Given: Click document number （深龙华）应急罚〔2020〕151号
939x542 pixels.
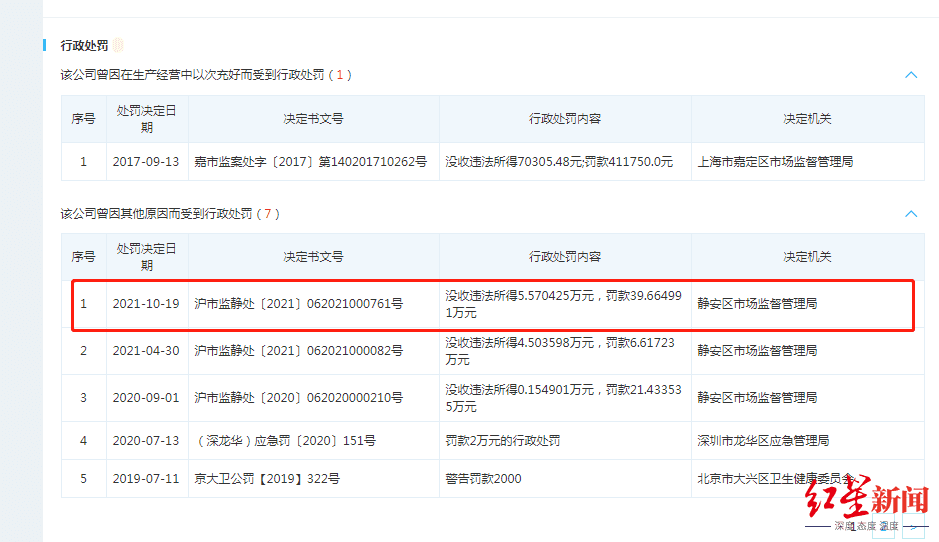Looking at the screenshot, I should [285, 441].
